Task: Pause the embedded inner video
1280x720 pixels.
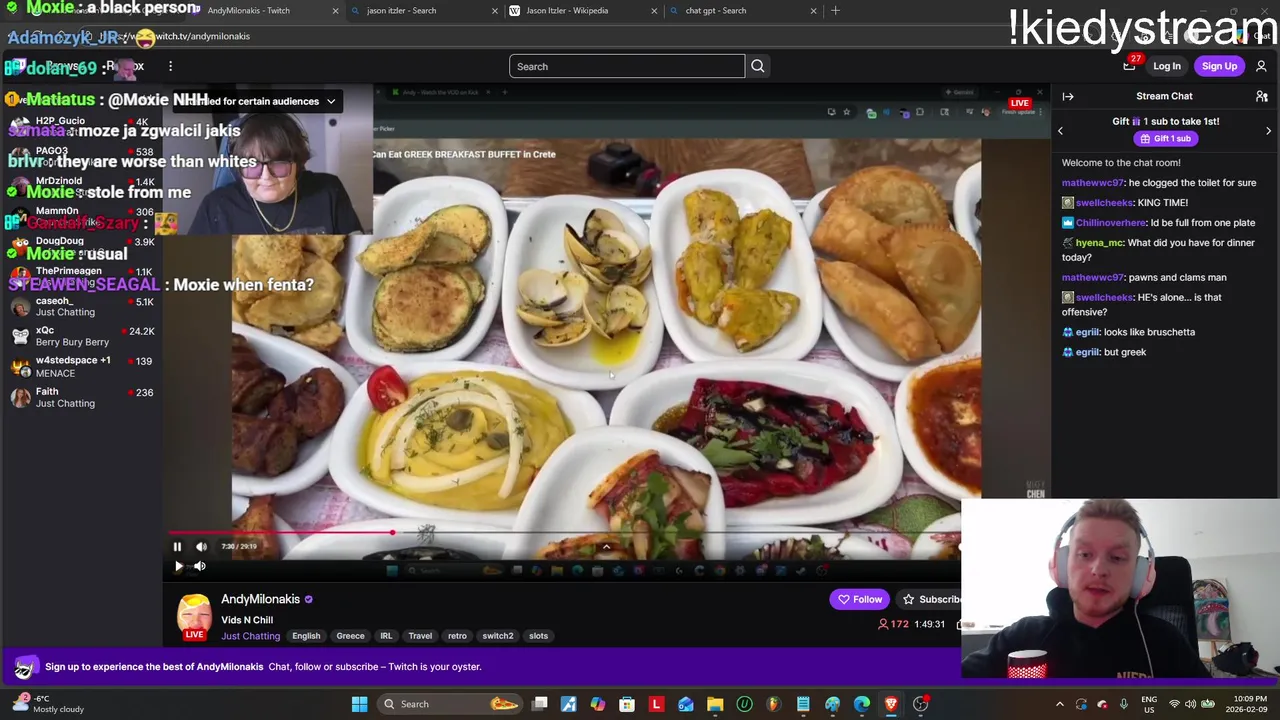Action: pos(177,546)
